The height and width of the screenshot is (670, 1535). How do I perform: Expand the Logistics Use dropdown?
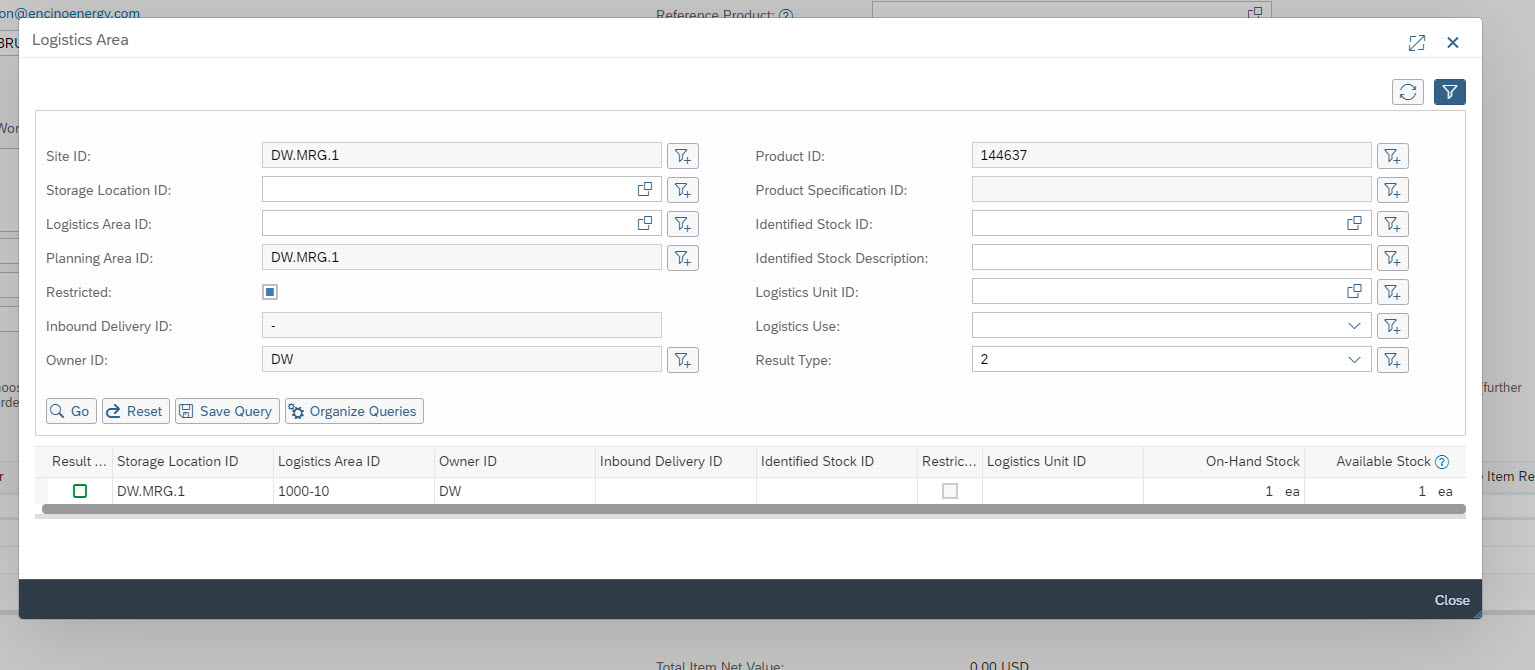pyautogui.click(x=1354, y=326)
